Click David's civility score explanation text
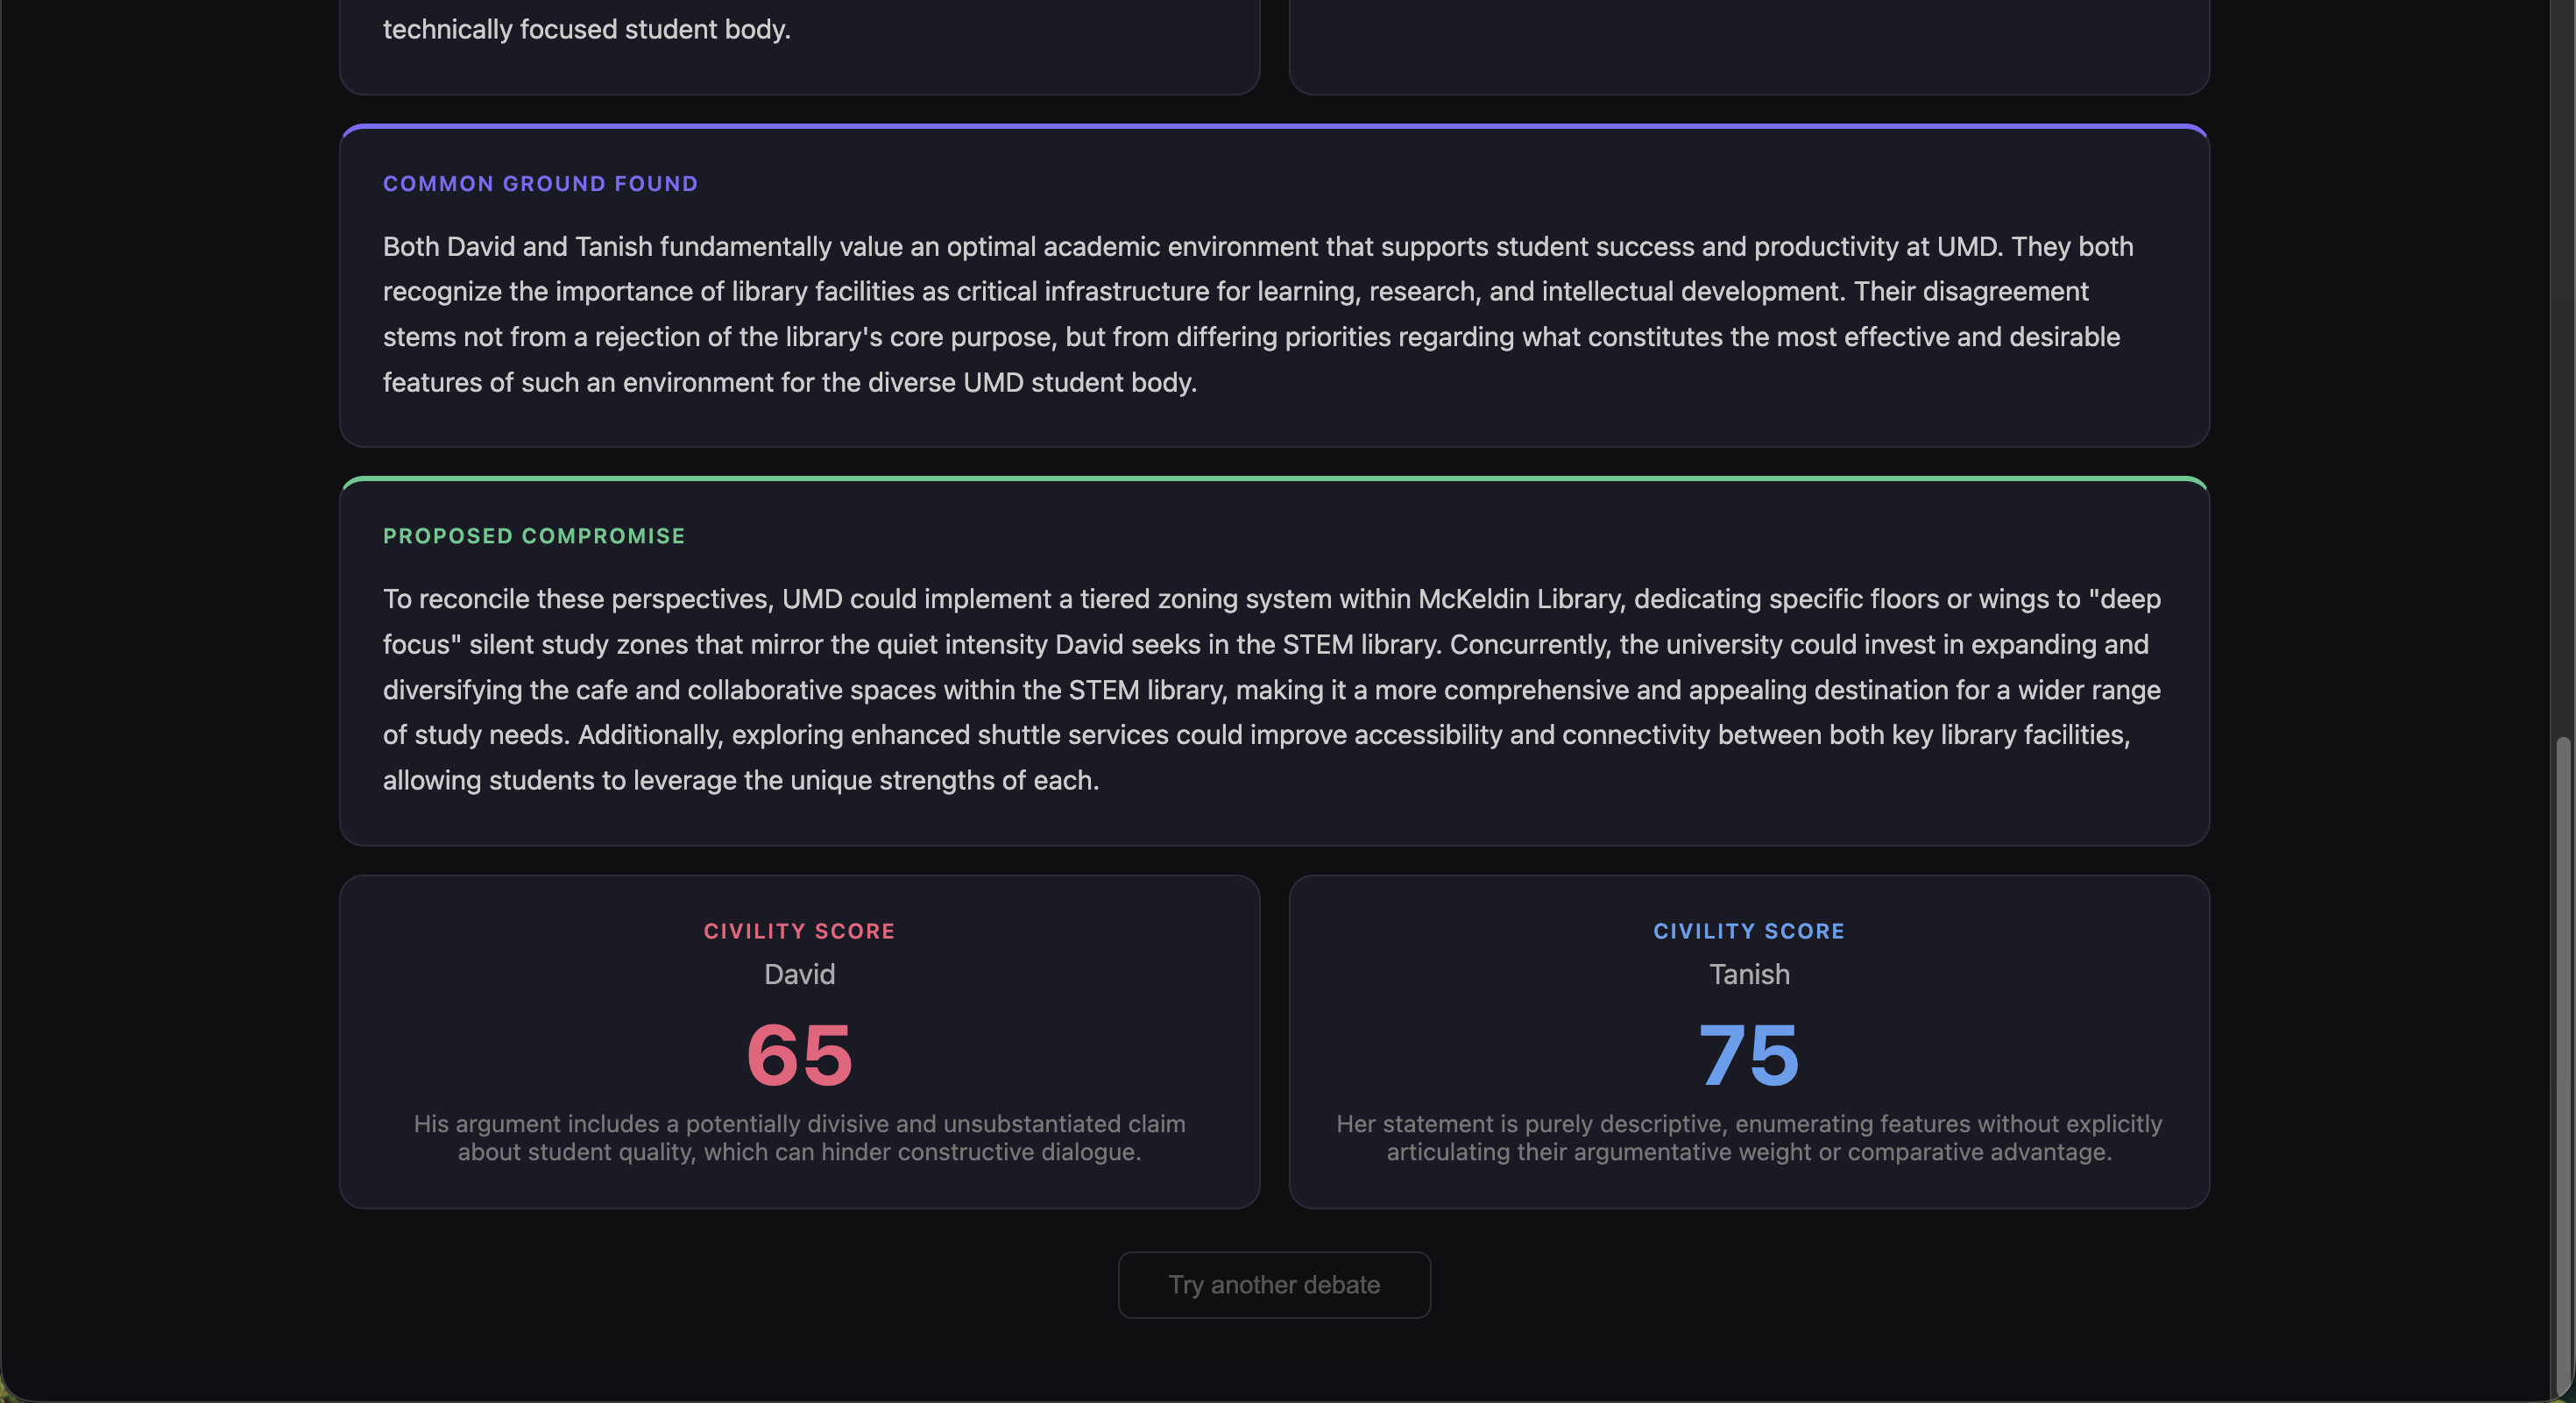This screenshot has width=2576, height=1403. pyautogui.click(x=798, y=1138)
